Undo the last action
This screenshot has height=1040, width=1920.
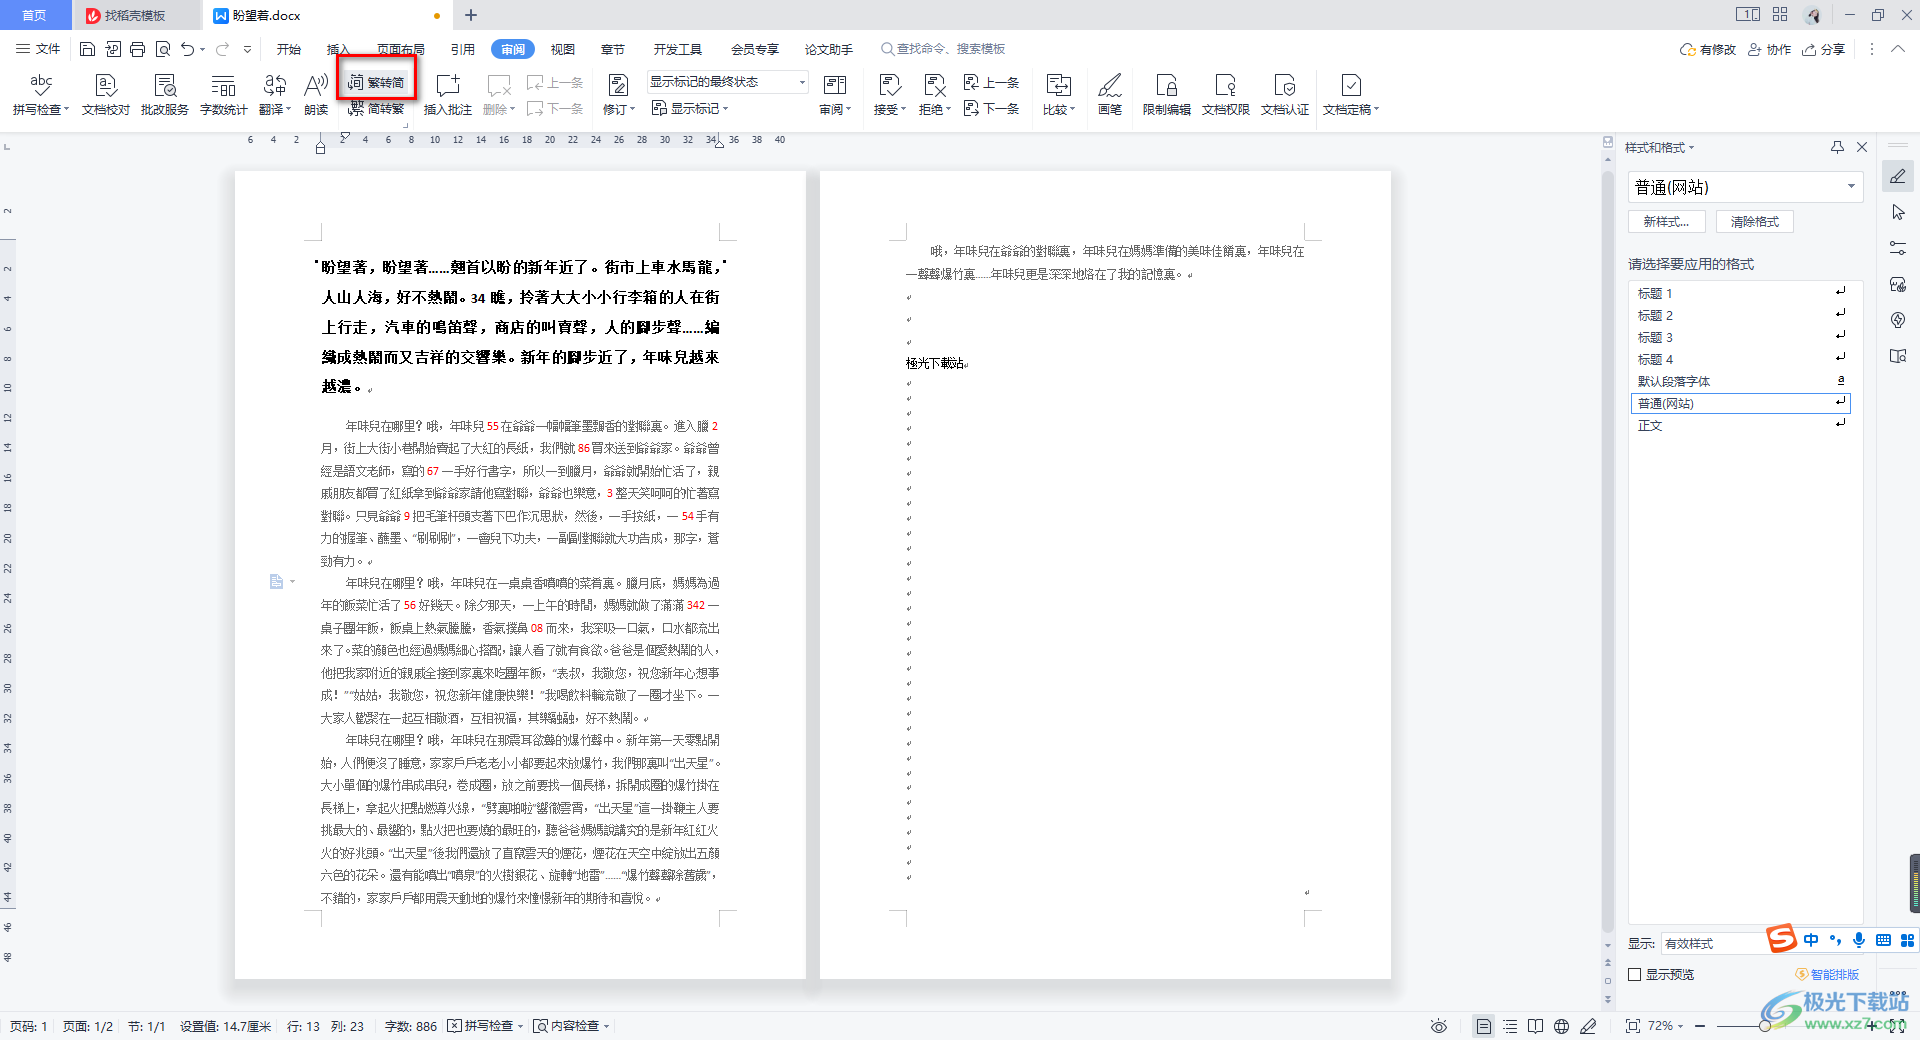187,49
